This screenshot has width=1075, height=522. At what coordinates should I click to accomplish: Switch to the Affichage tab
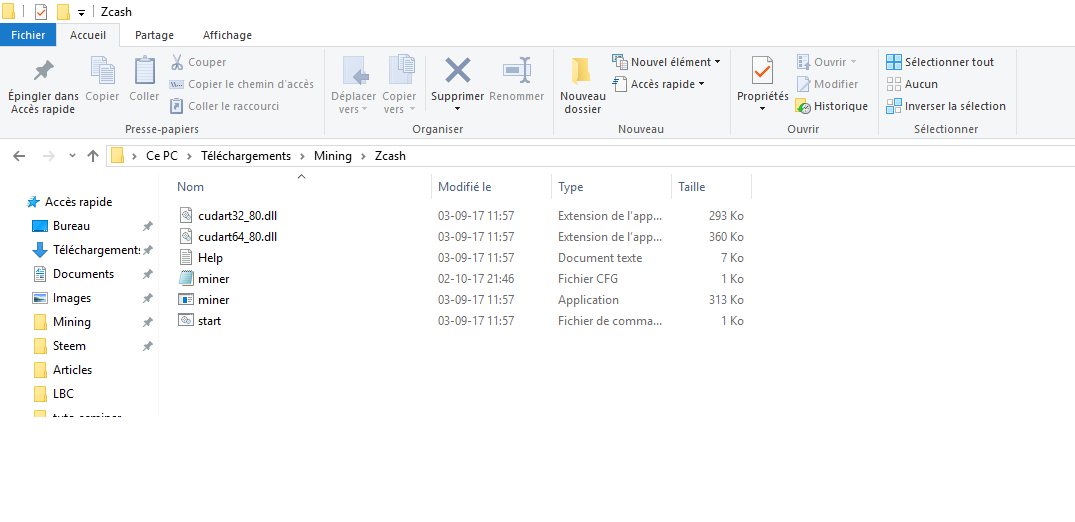(x=227, y=35)
